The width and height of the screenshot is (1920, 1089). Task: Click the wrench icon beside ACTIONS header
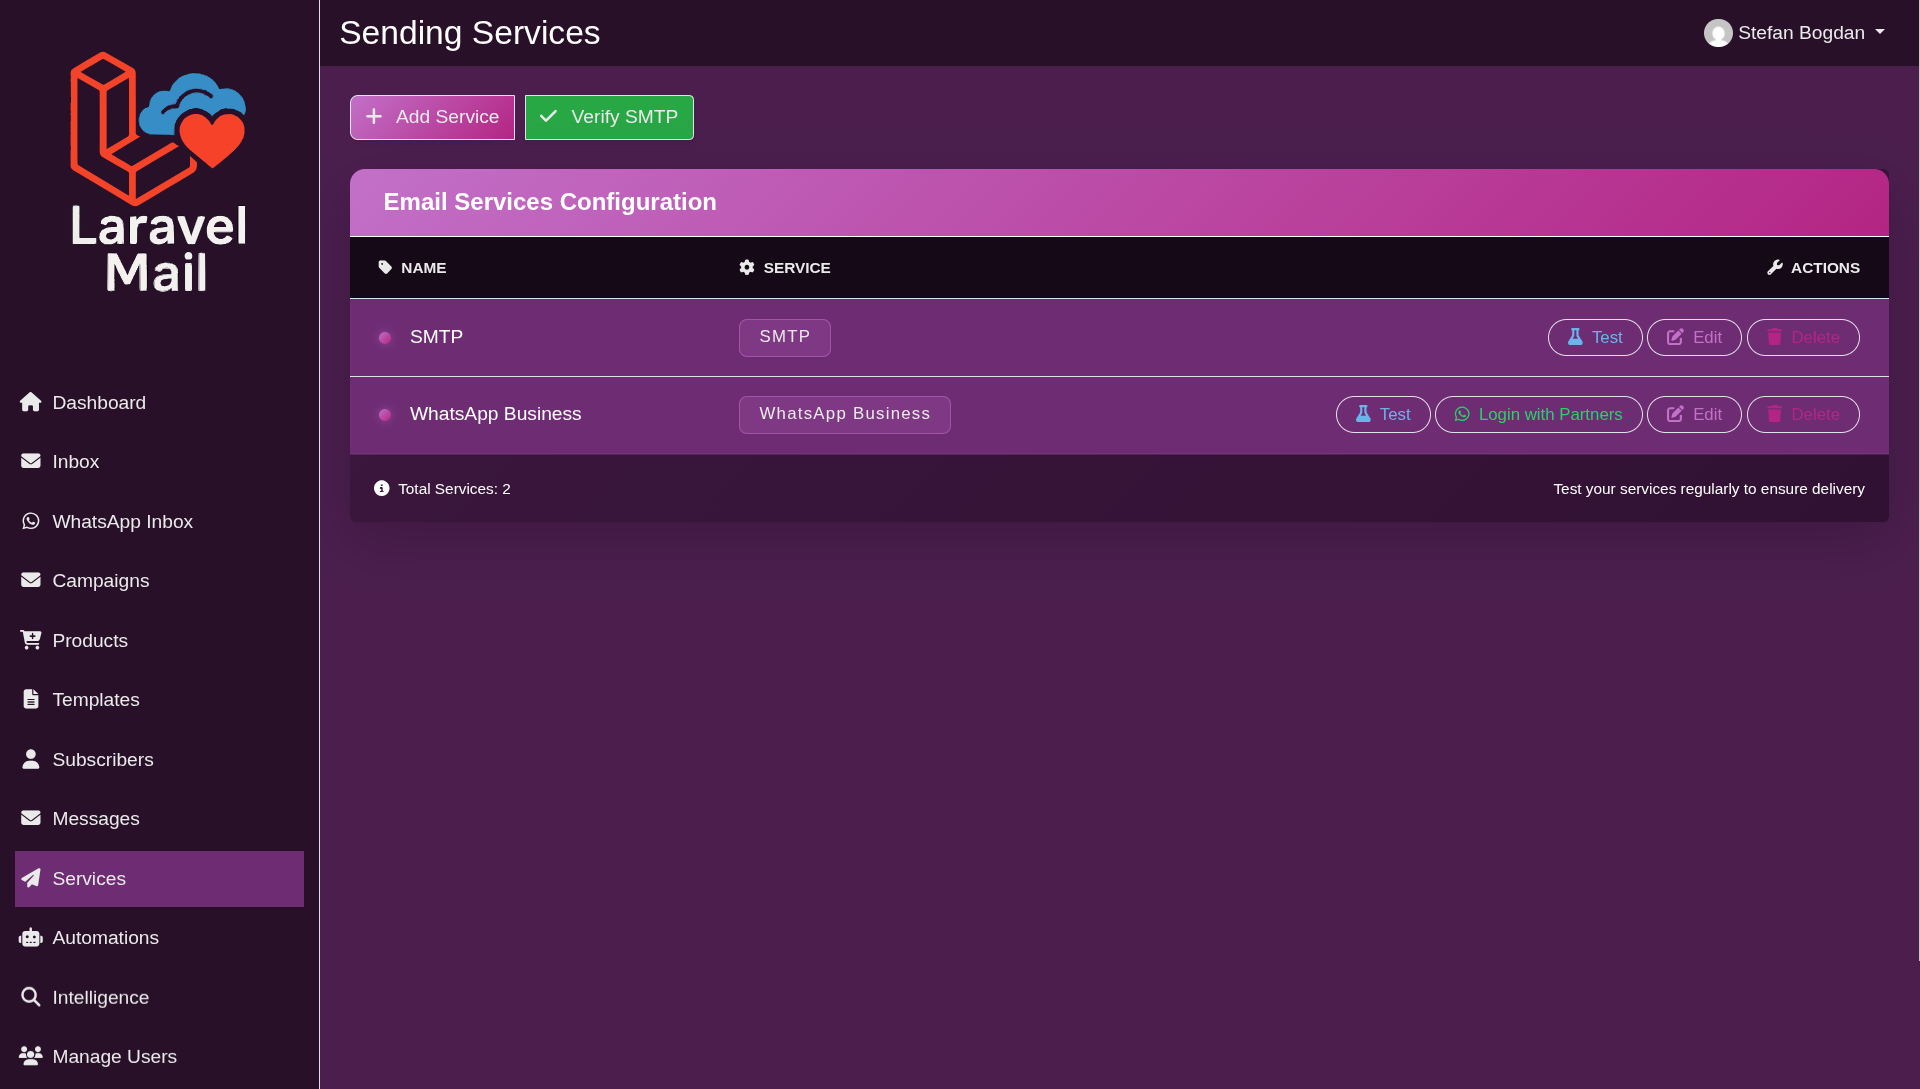click(x=1775, y=267)
